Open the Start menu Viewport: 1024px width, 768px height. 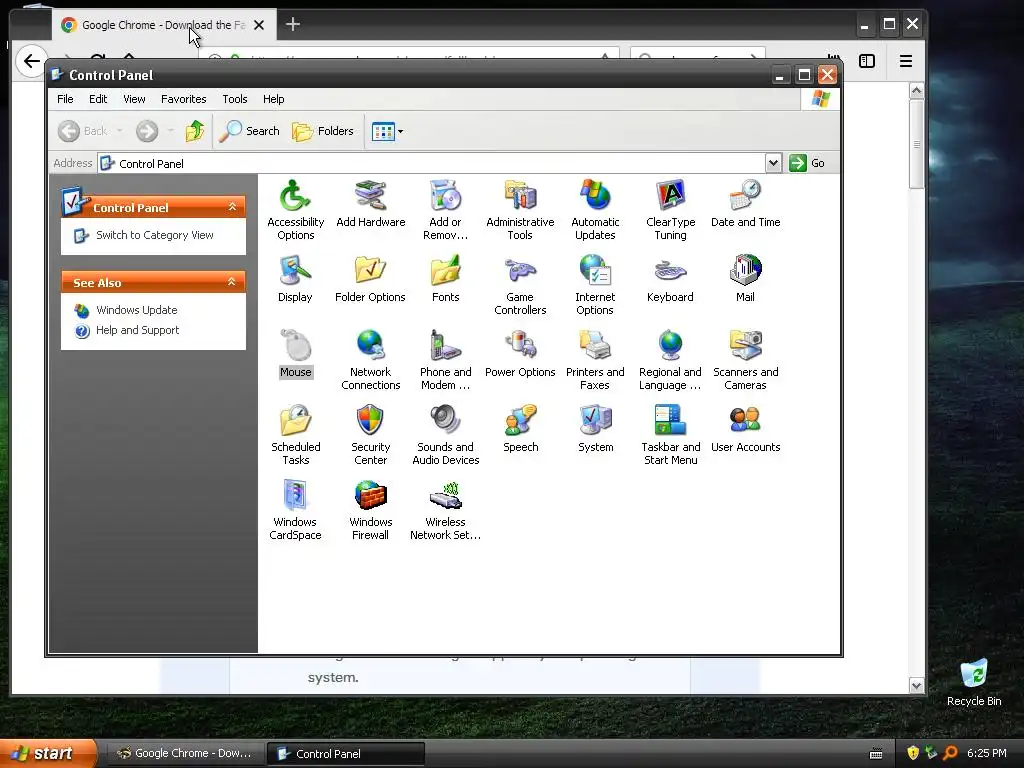click(48, 754)
